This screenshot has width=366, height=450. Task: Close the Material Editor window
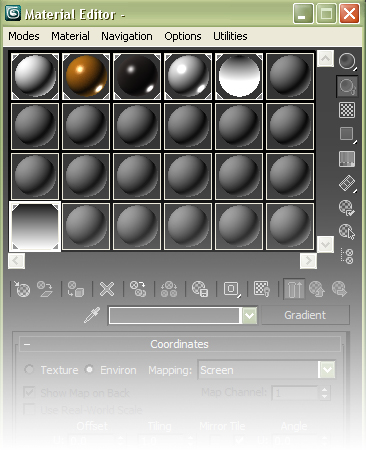tap(349, 14)
